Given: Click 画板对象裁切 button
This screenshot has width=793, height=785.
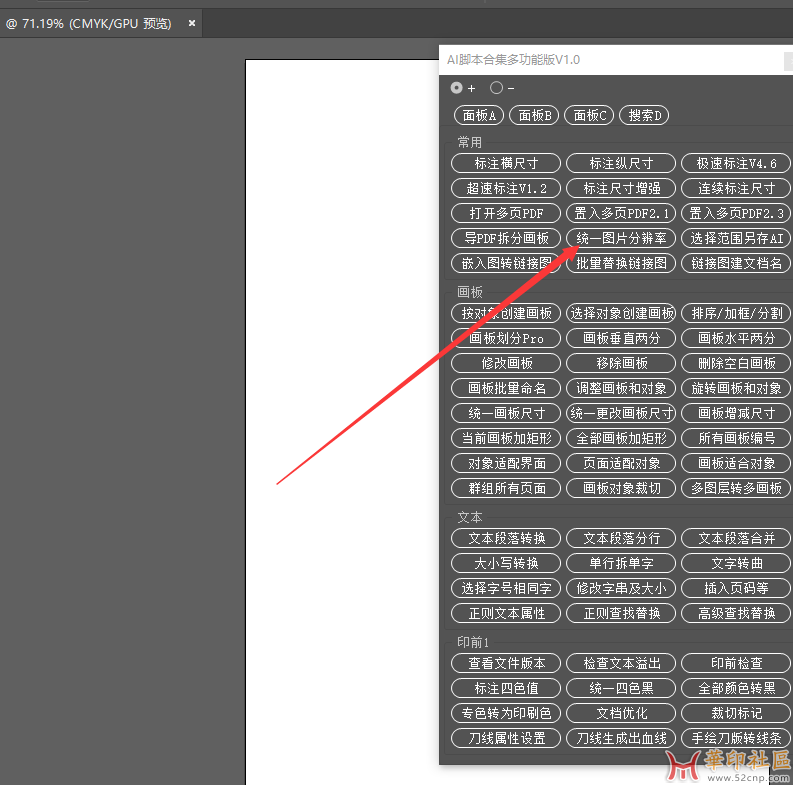Looking at the screenshot, I should tap(621, 488).
